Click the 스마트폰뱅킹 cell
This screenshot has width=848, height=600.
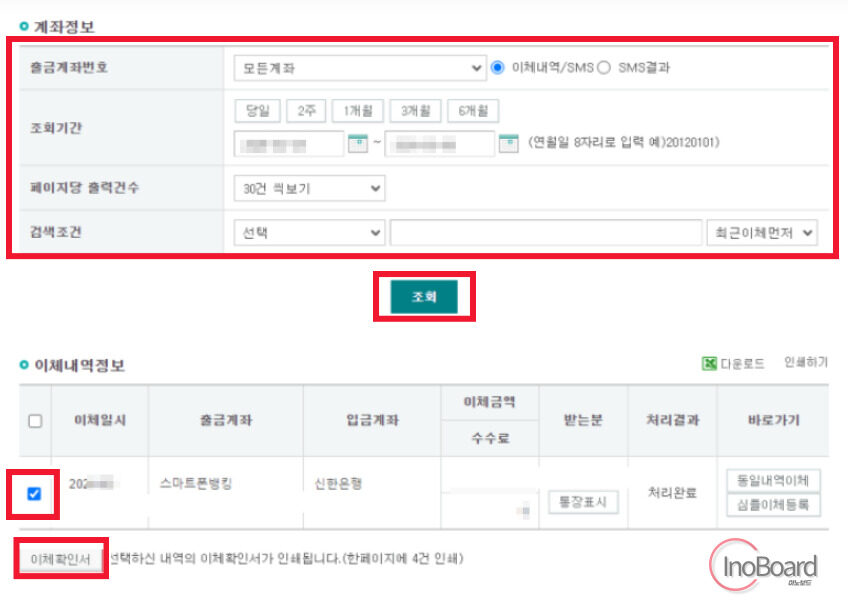196,484
